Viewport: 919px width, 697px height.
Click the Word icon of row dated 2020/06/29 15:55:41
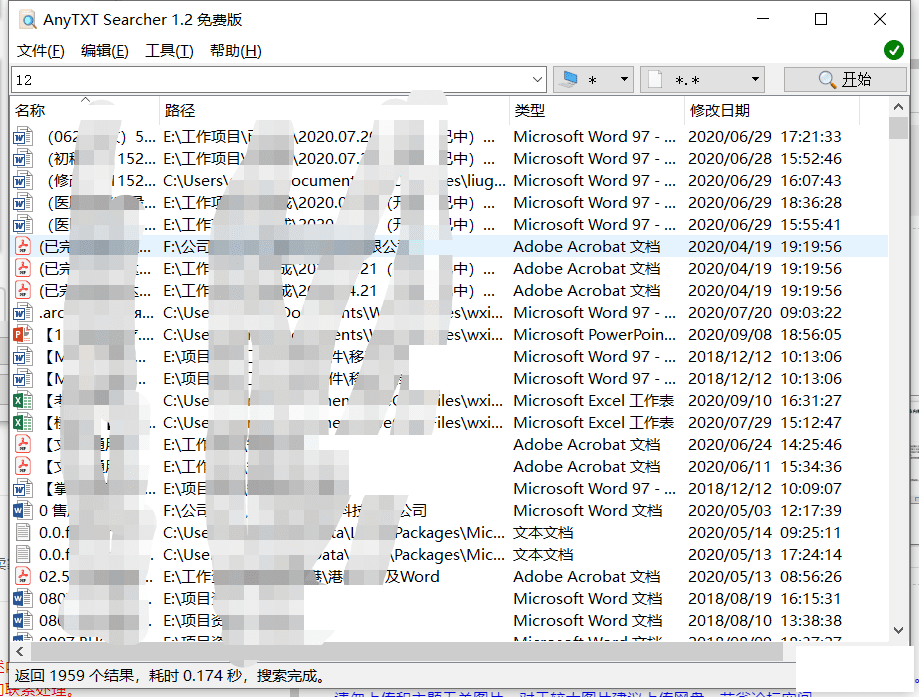click(x=22, y=225)
